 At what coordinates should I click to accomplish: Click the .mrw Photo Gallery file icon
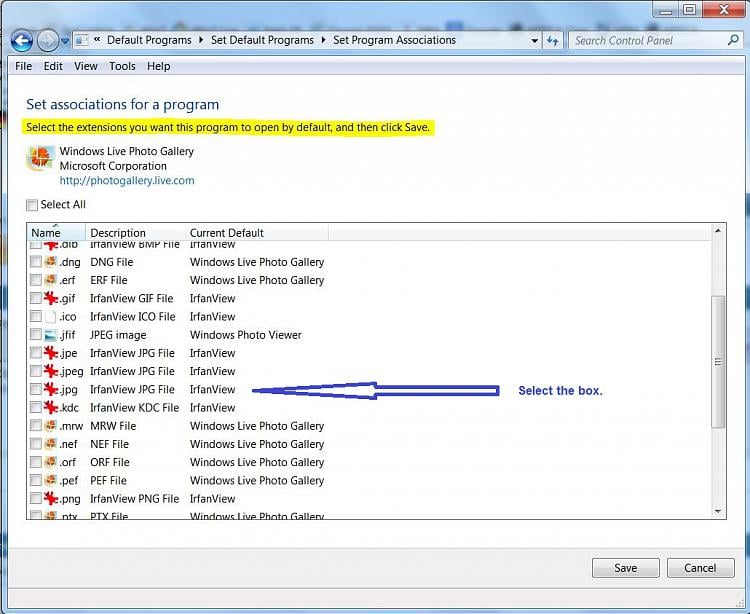coord(51,426)
